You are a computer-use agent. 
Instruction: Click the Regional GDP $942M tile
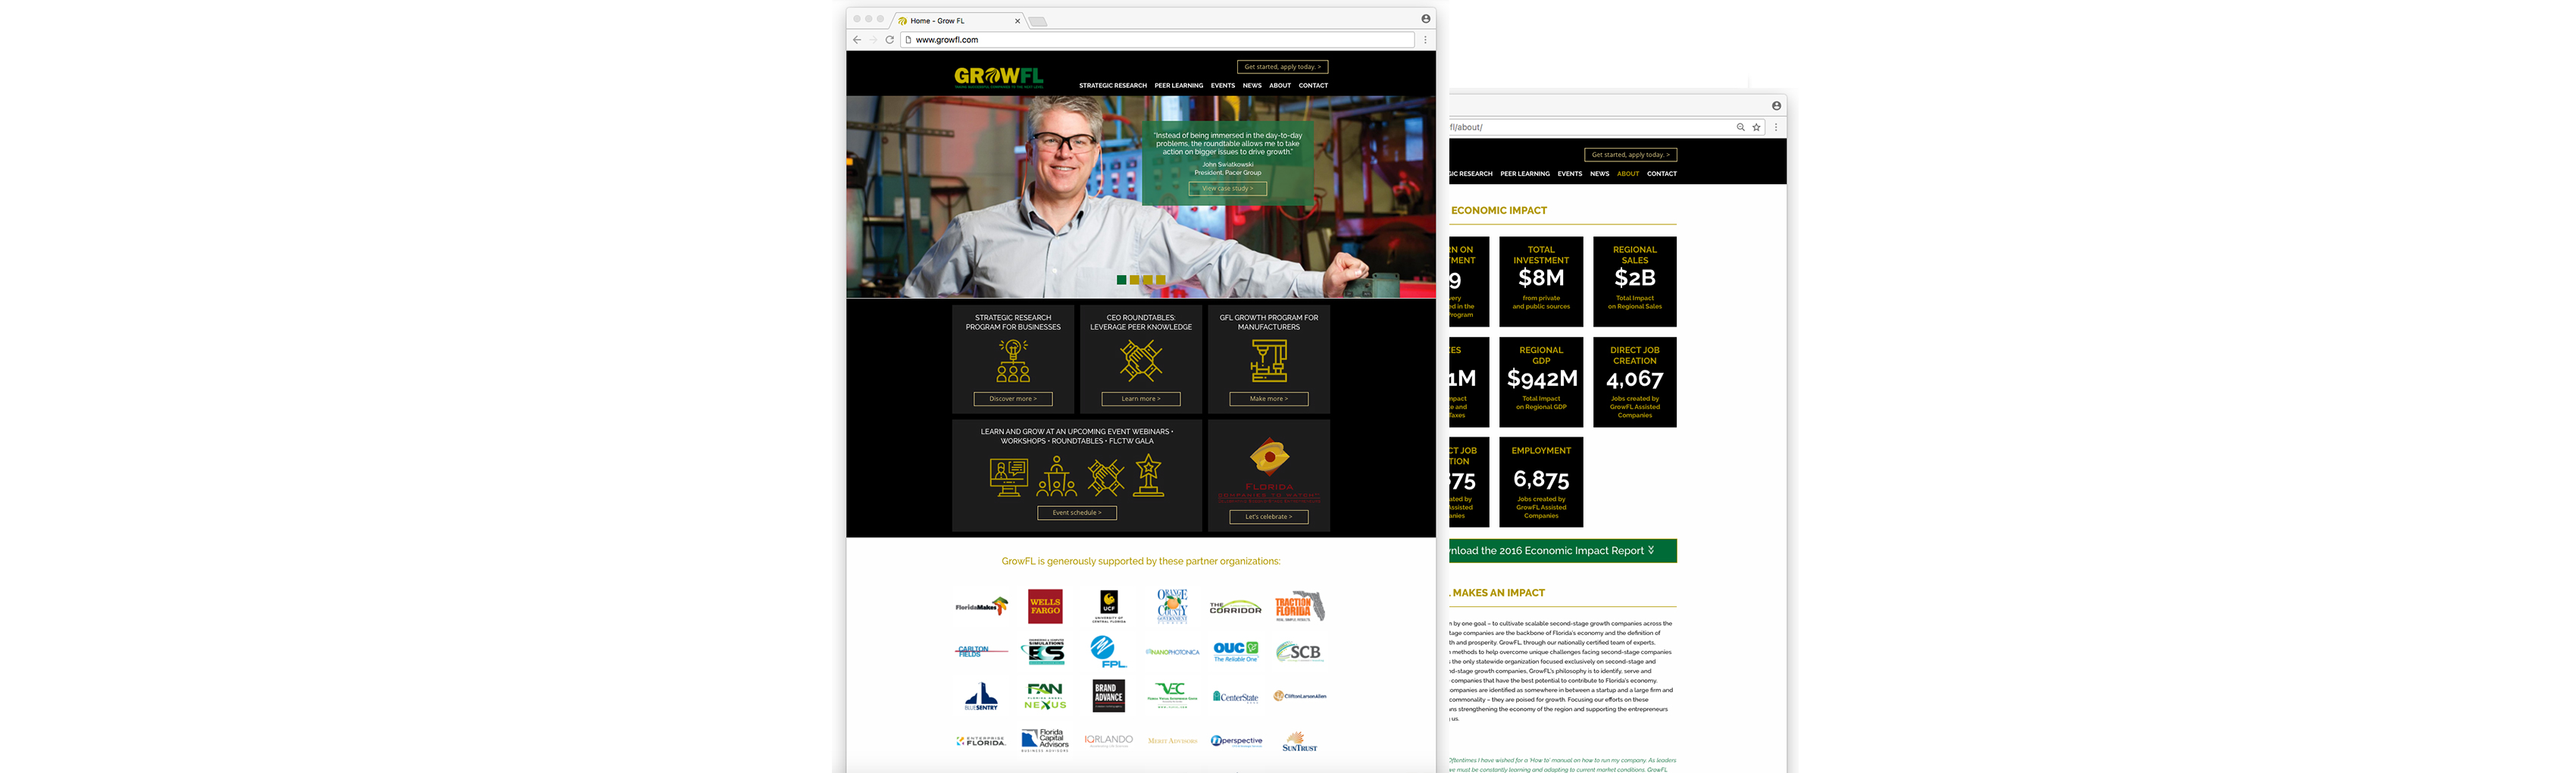[1541, 382]
